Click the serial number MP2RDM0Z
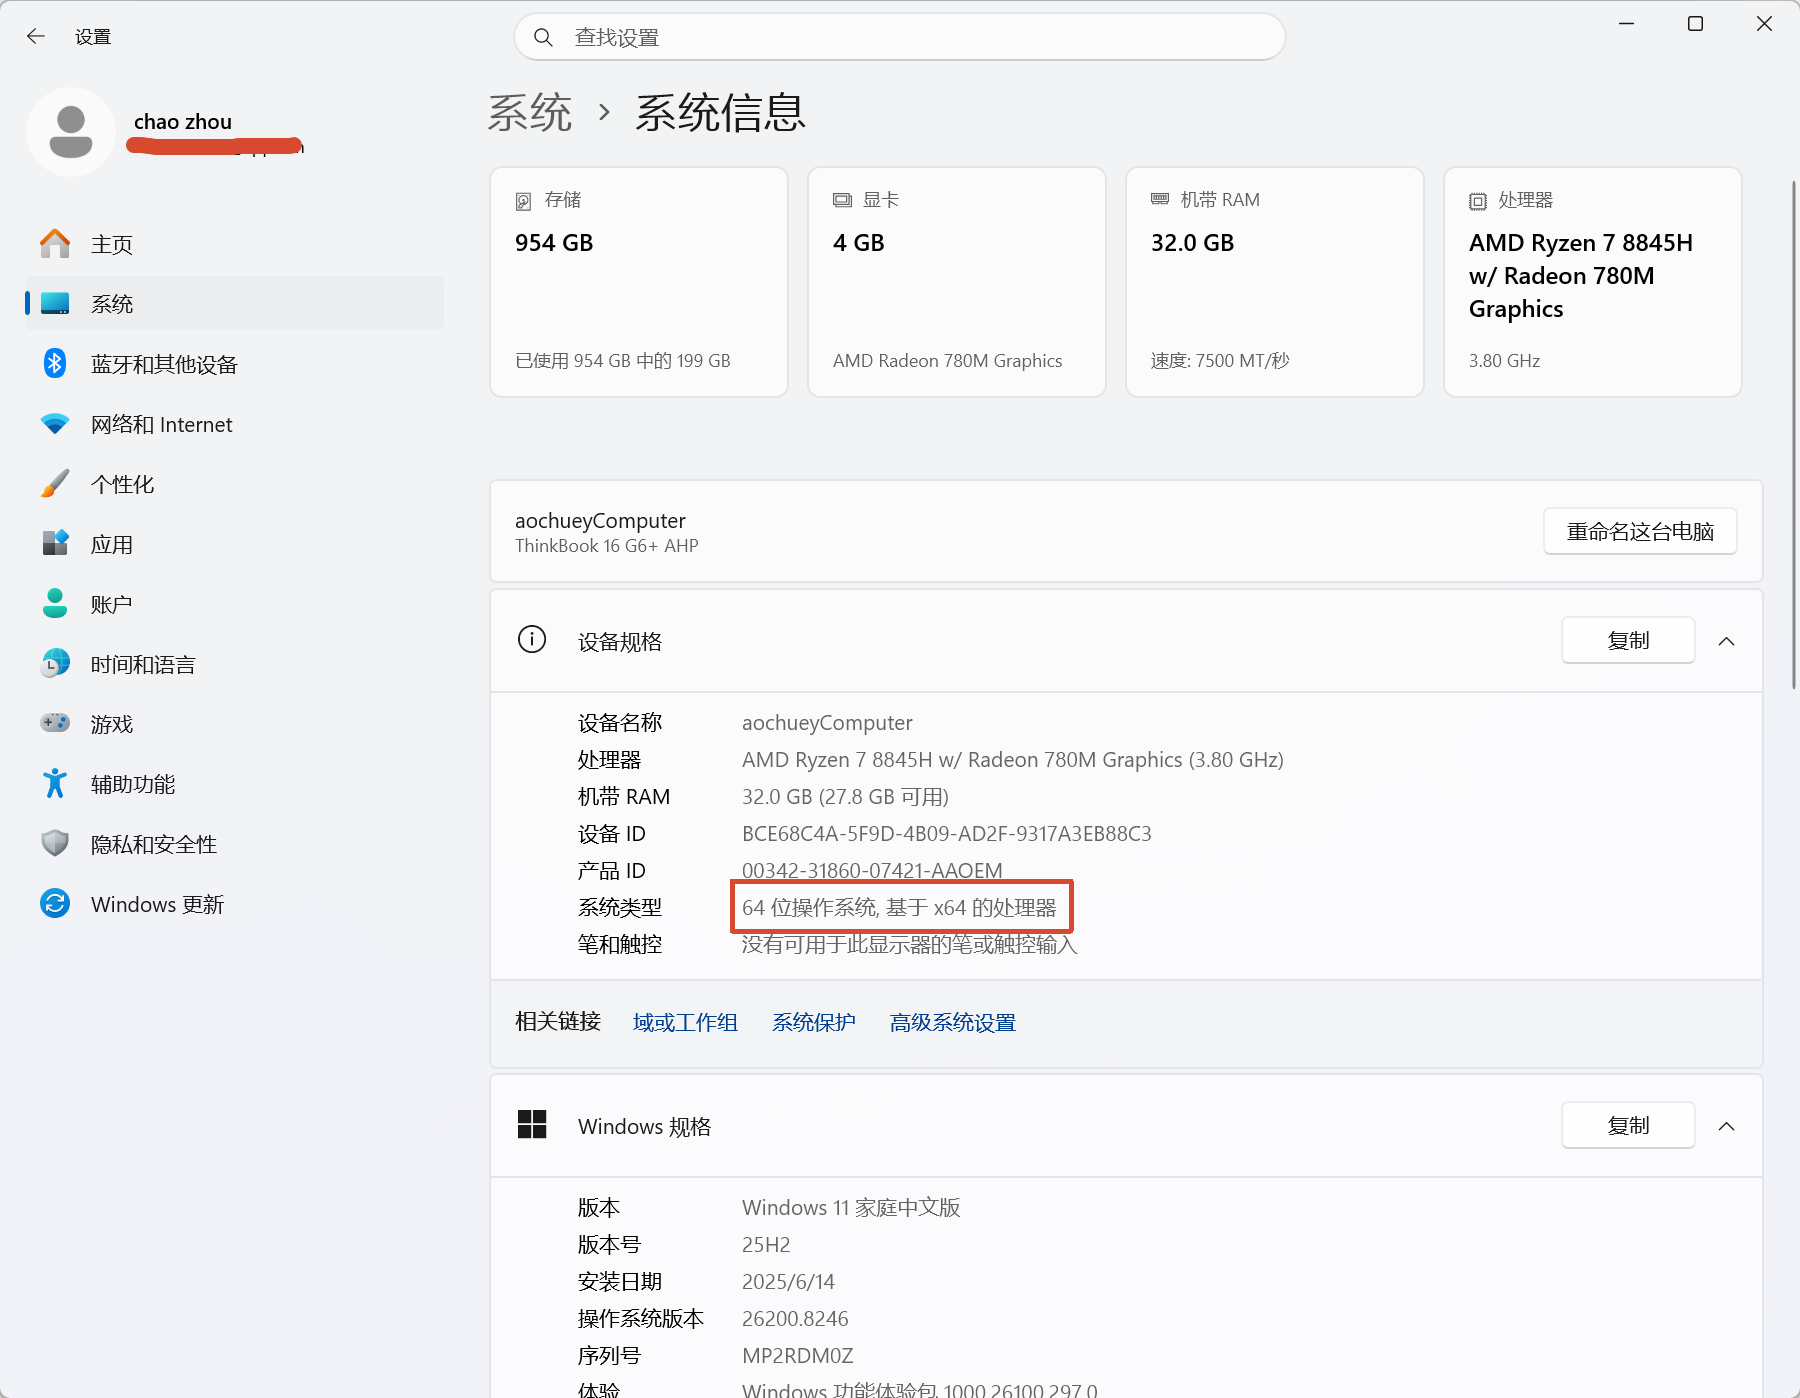This screenshot has width=1800, height=1398. tap(798, 1355)
